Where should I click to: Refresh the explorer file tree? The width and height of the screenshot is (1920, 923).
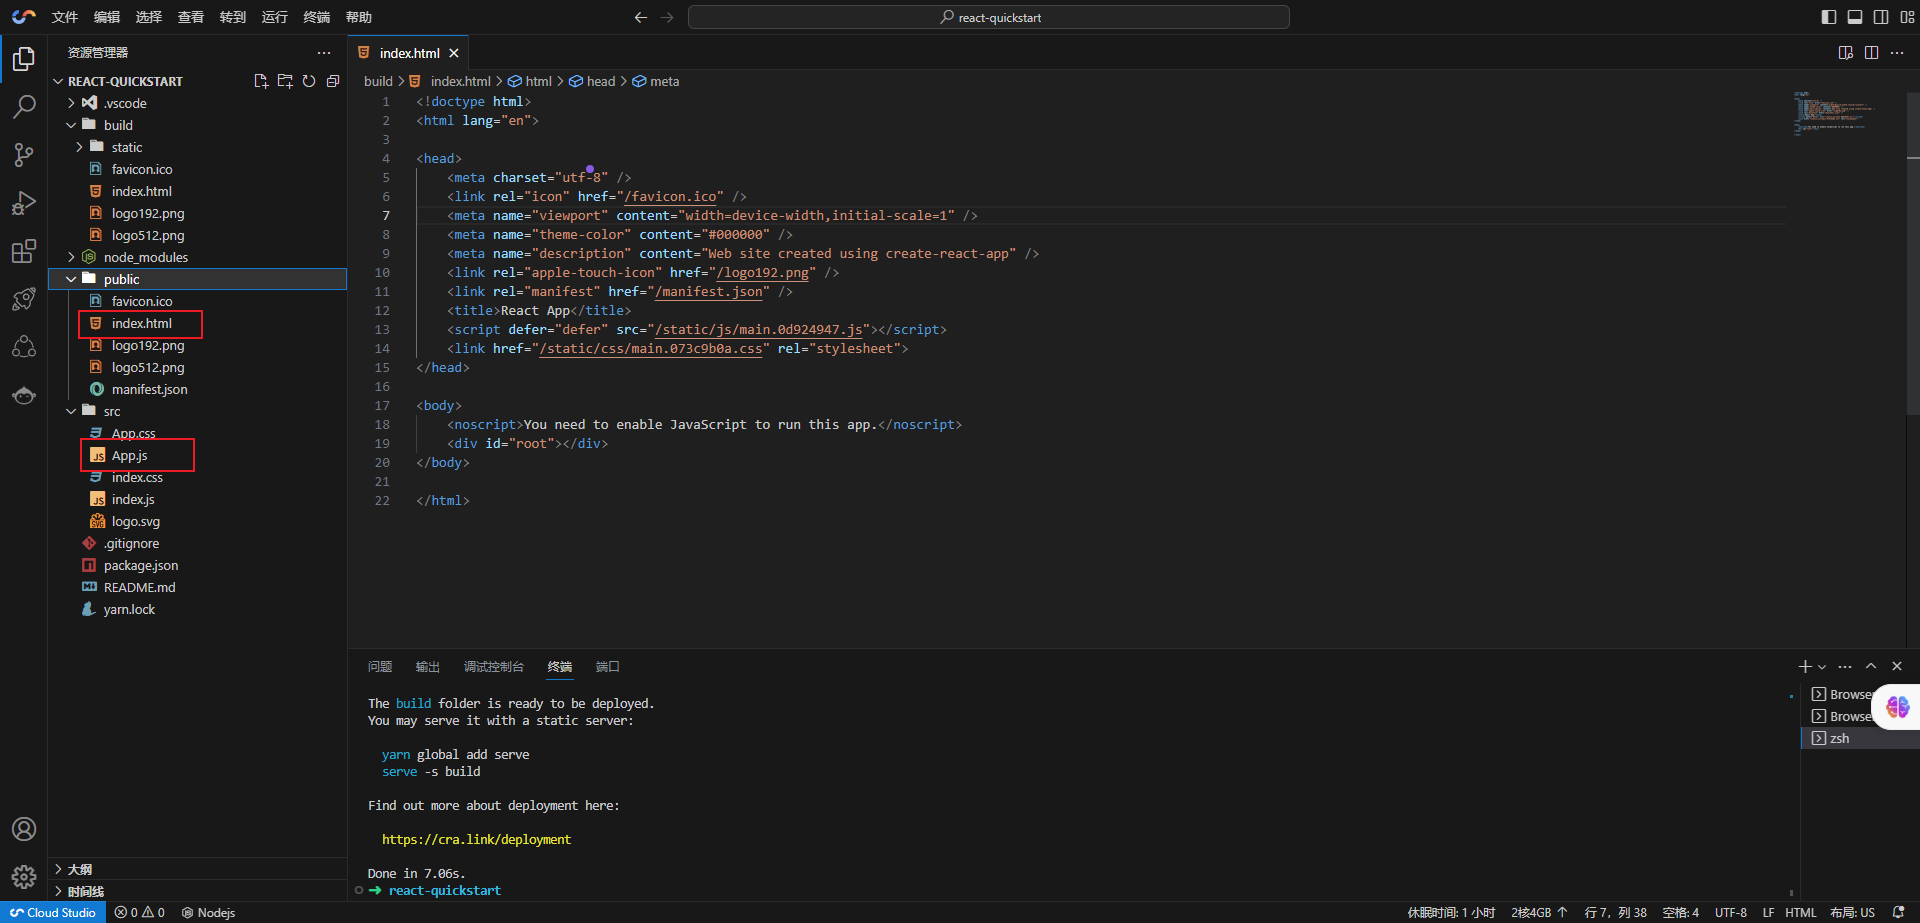coord(309,81)
